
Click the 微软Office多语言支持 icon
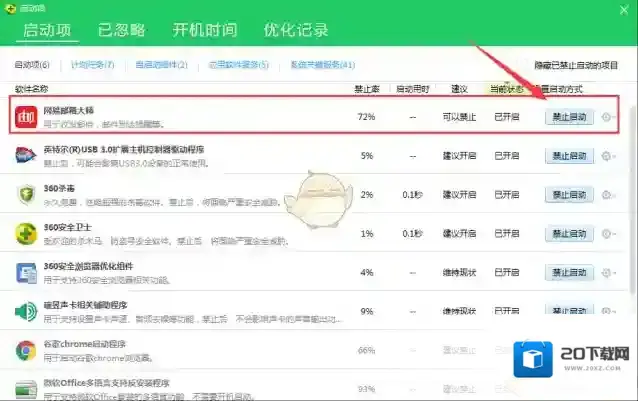click(26, 390)
